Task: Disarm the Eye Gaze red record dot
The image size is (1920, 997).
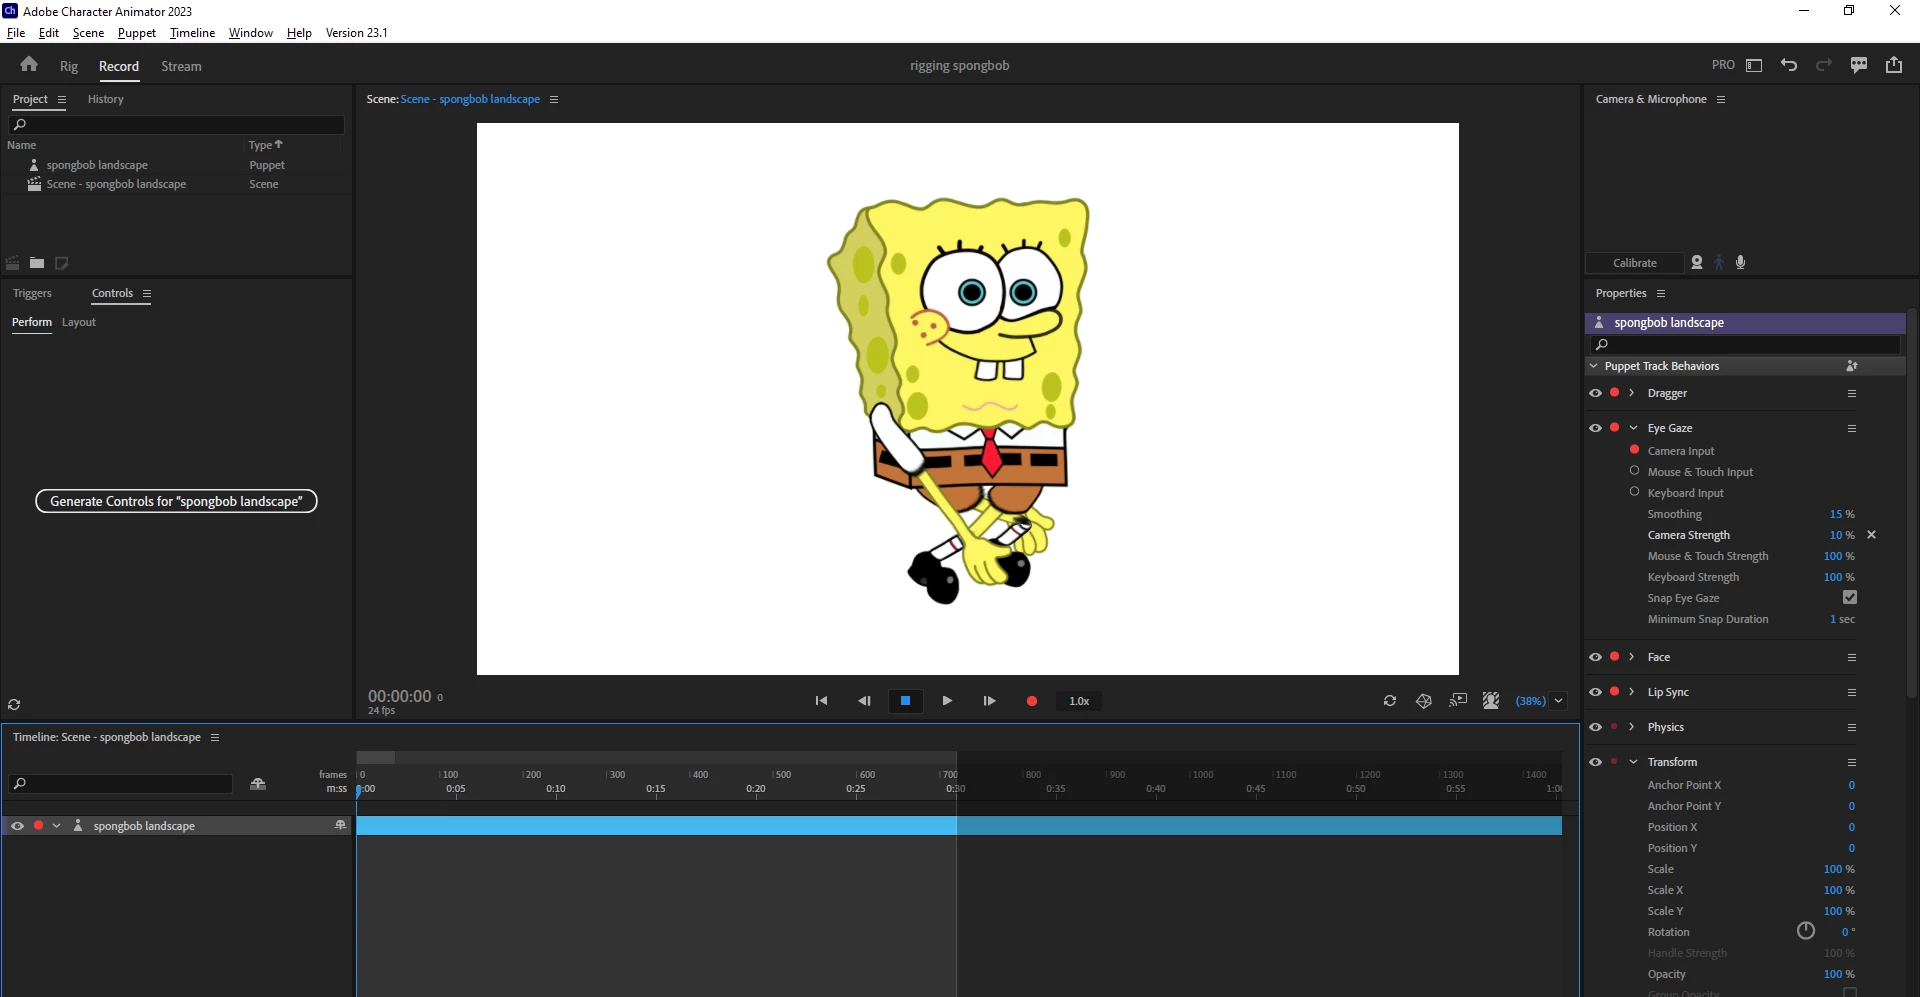Action: 1615,427
